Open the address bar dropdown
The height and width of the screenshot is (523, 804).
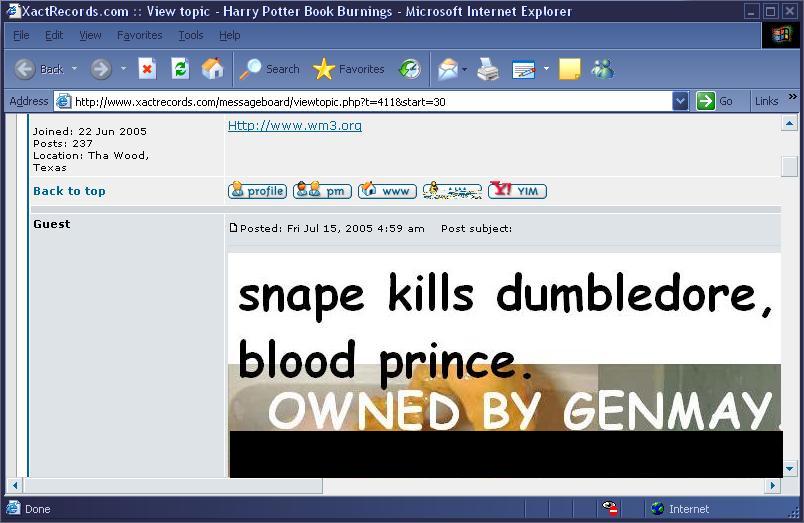coord(680,102)
